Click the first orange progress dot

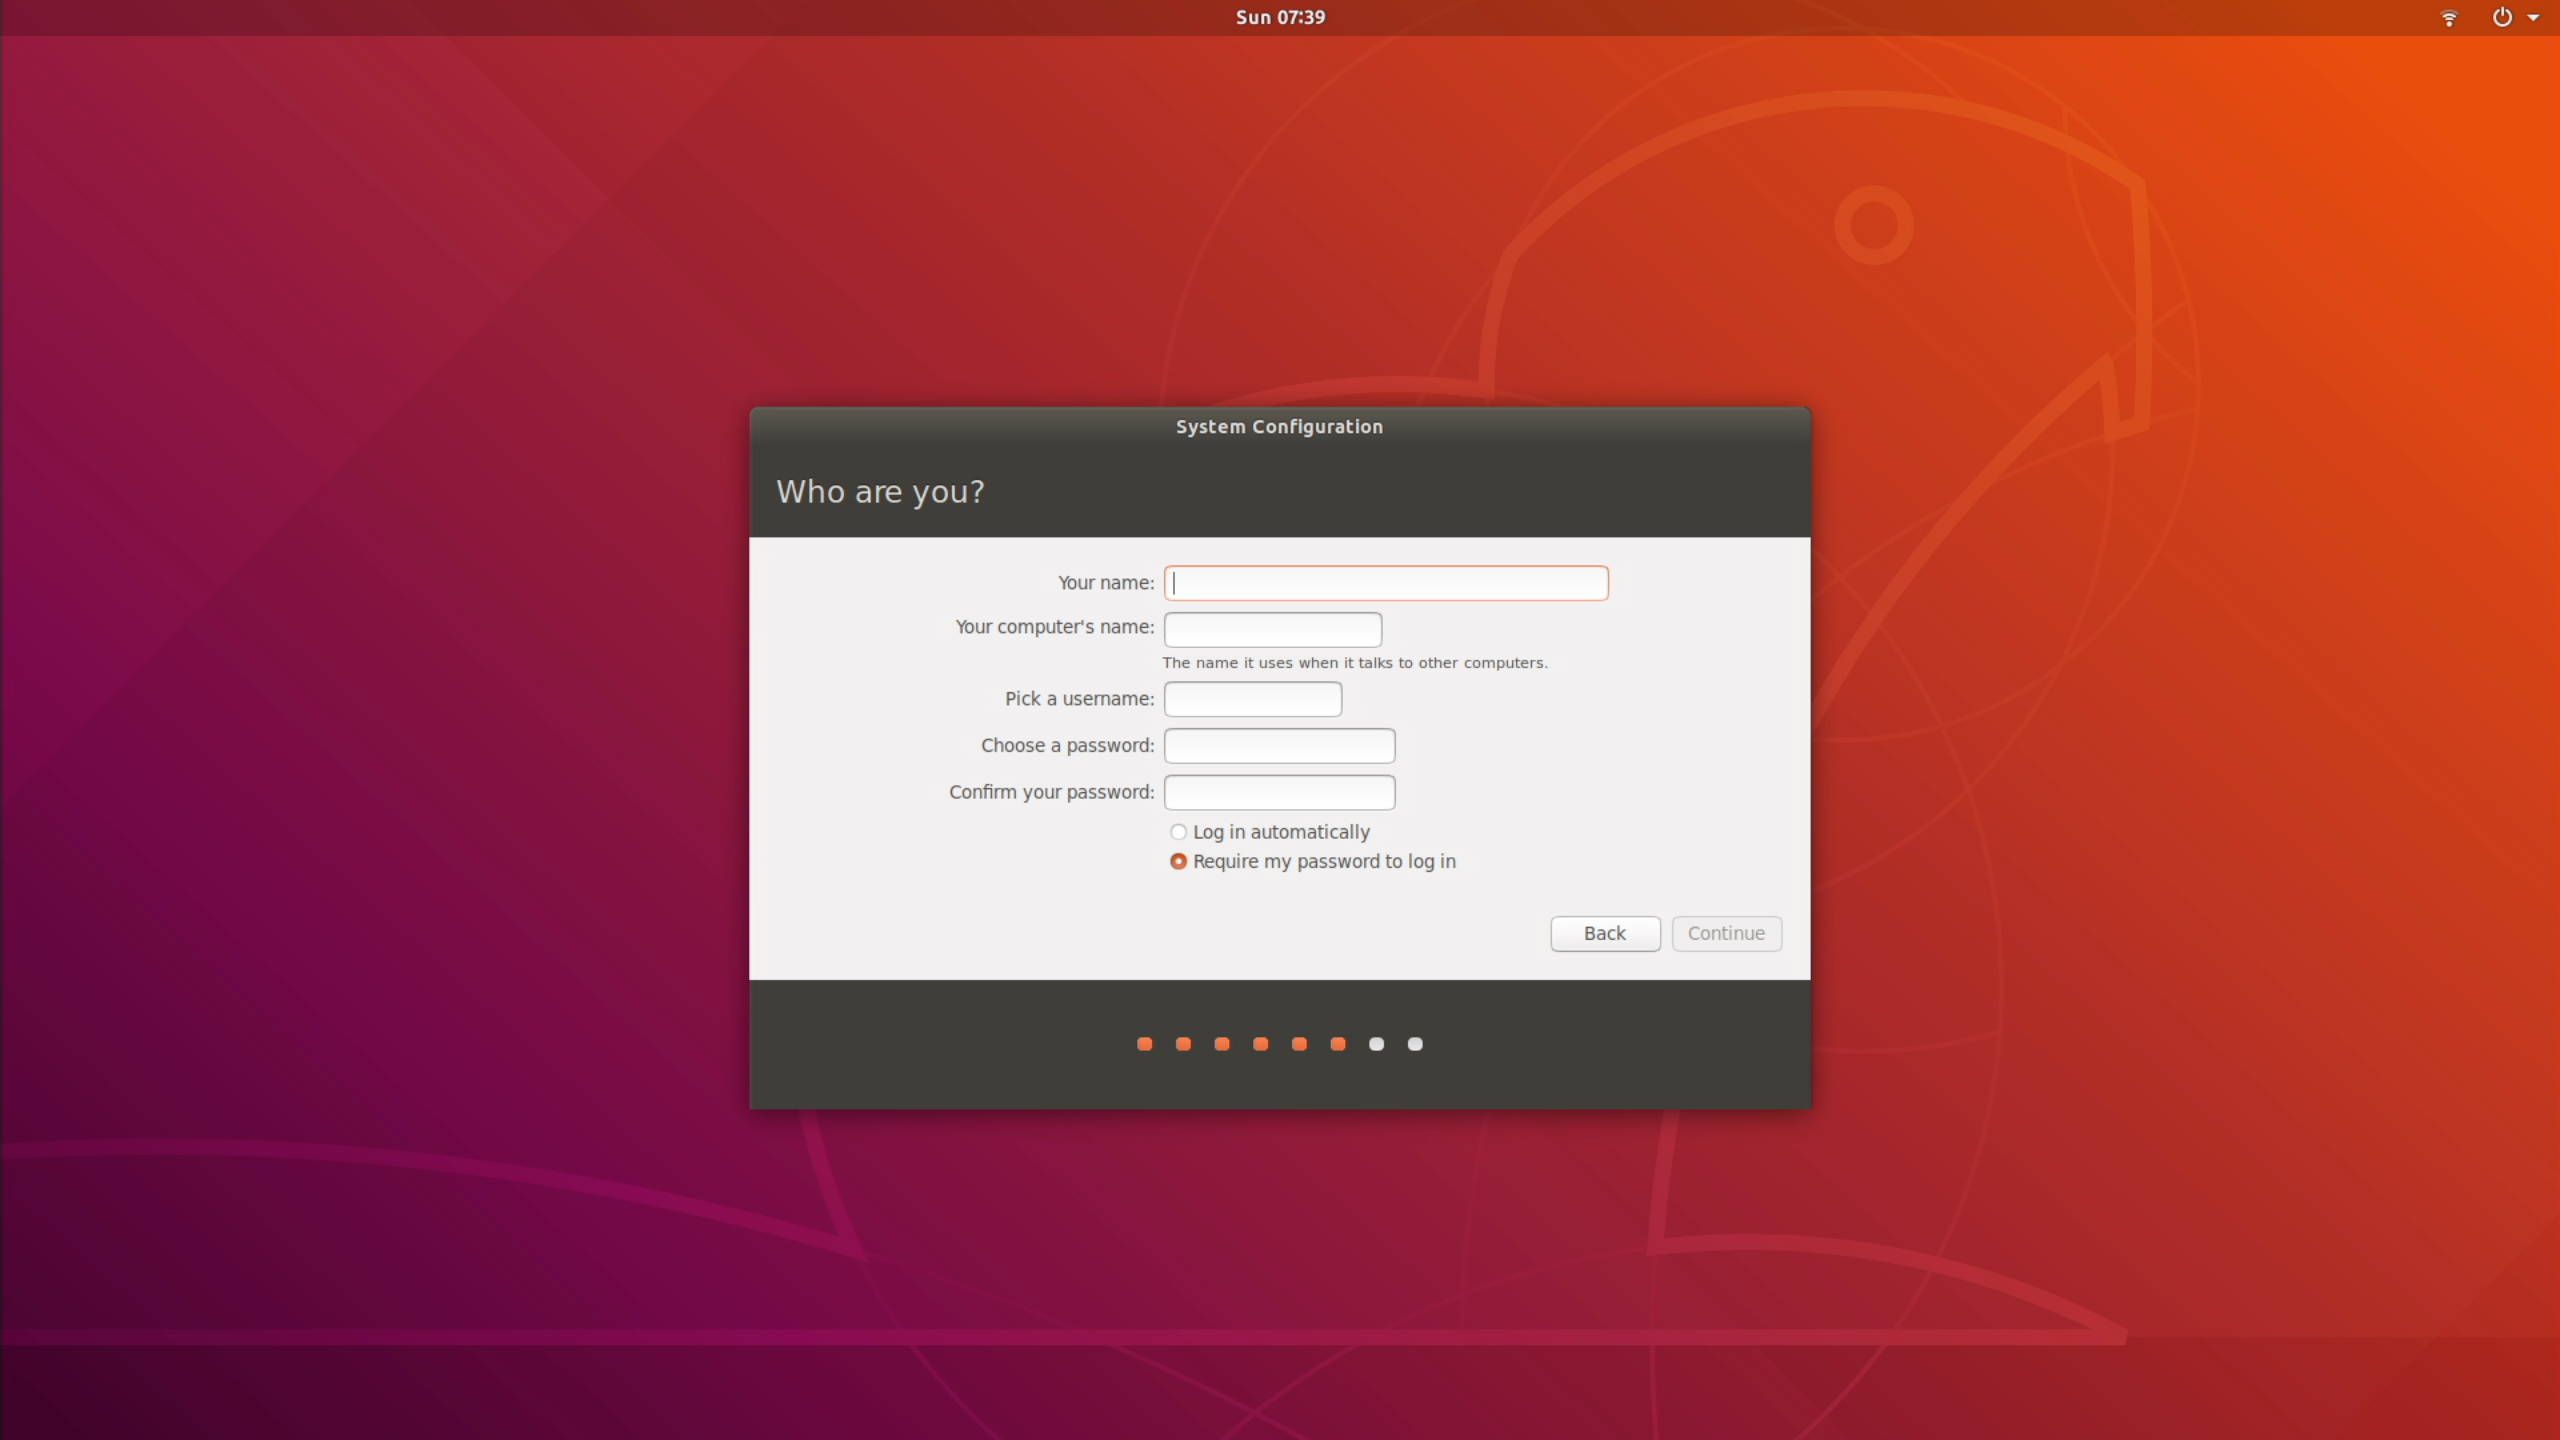pyautogui.click(x=1145, y=1044)
